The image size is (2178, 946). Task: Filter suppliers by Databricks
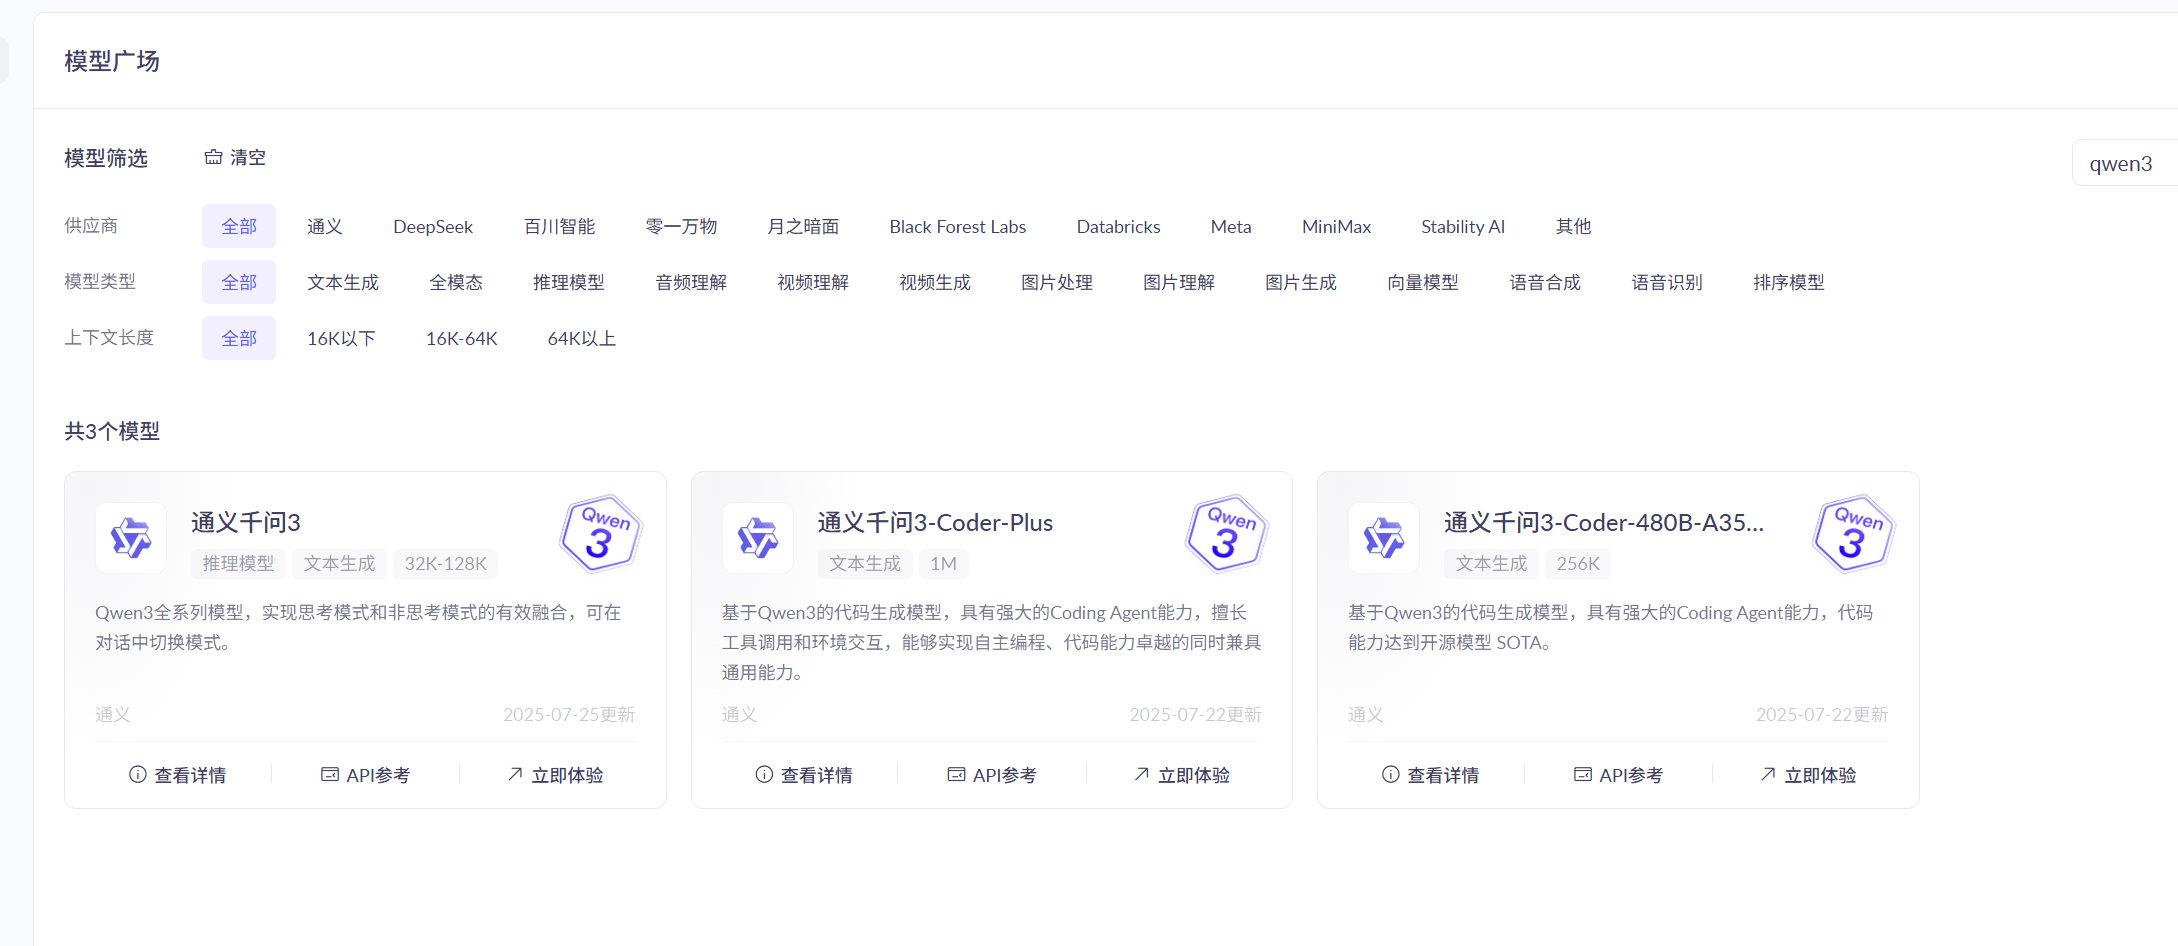1119,226
